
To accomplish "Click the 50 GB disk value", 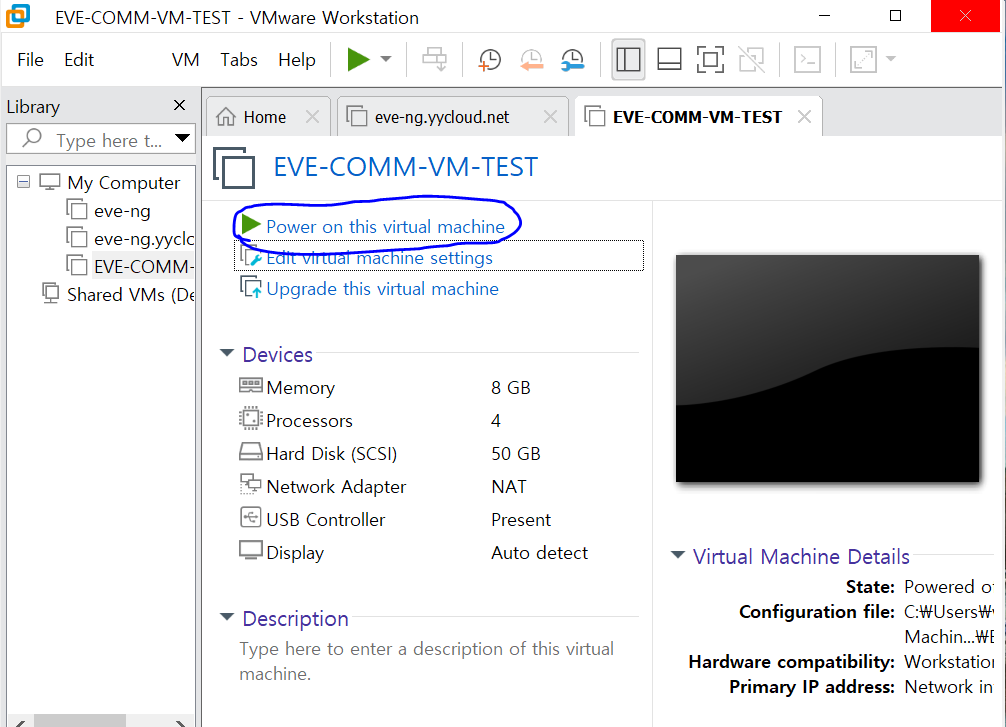I will (x=516, y=454).
